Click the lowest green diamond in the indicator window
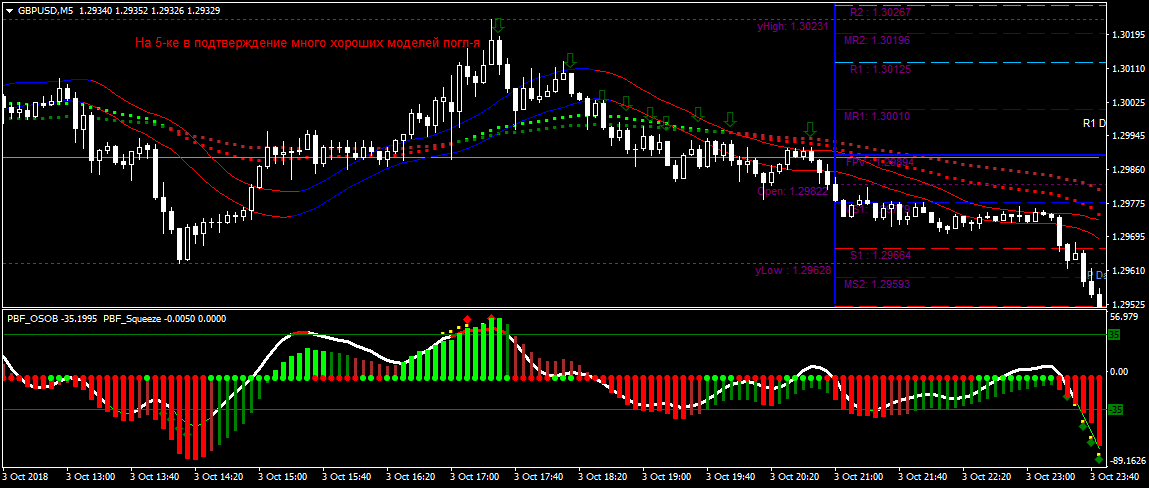The width and height of the screenshot is (1149, 488). point(1099,459)
